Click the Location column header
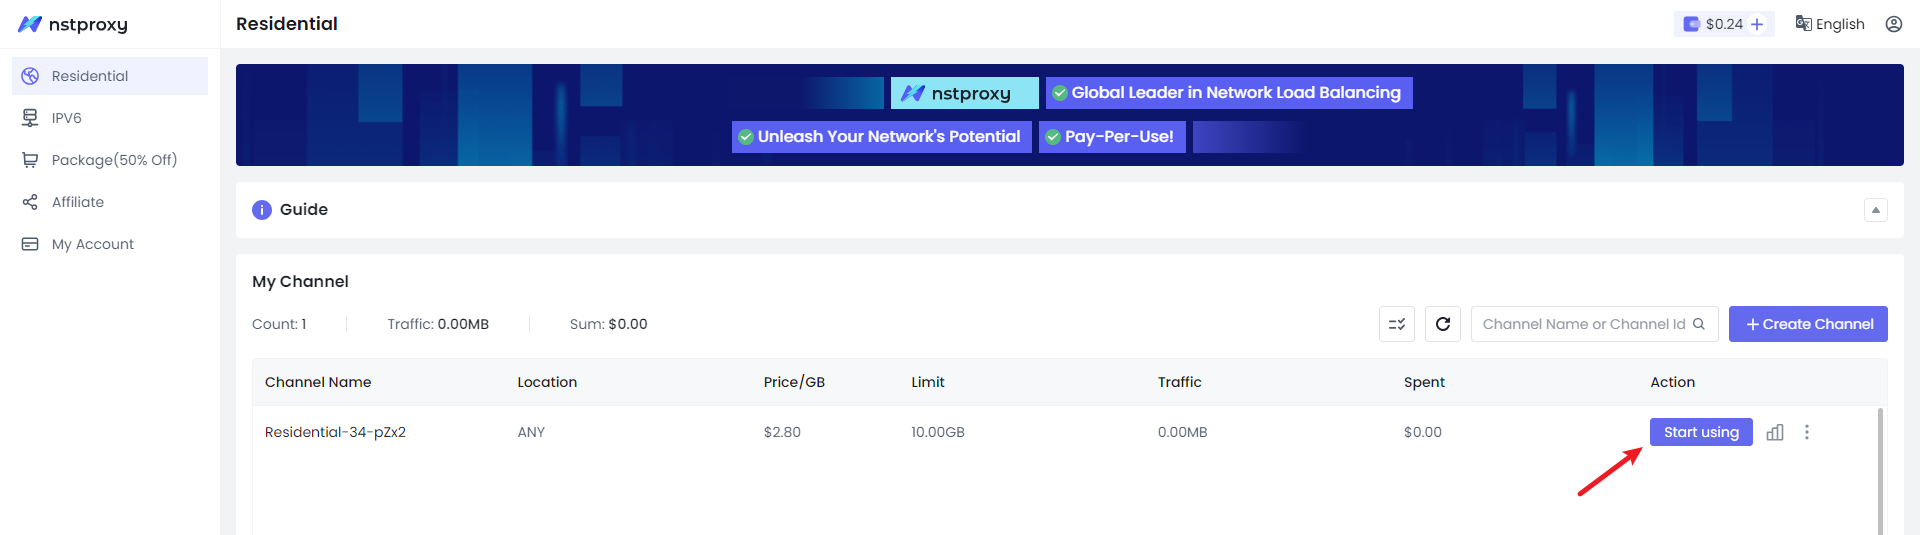Screen dimensions: 1920x535 click(547, 382)
